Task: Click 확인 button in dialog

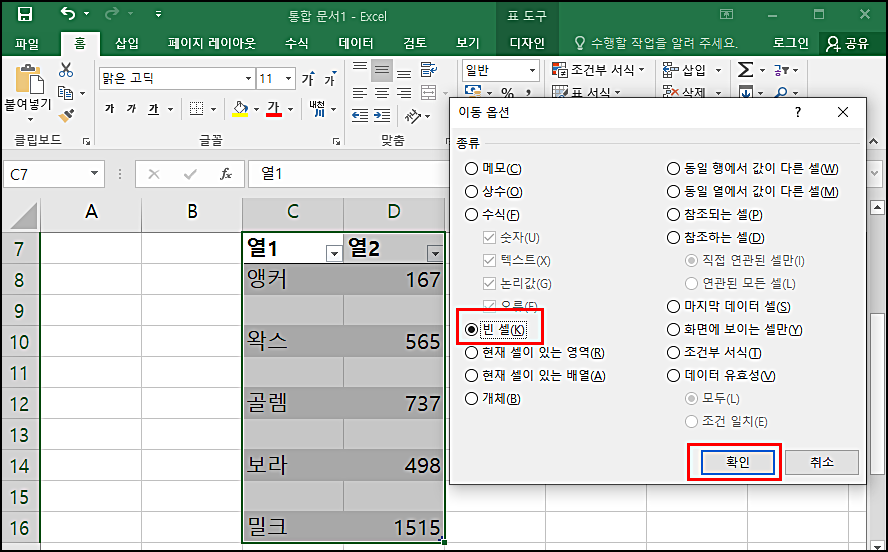Action: (737, 462)
